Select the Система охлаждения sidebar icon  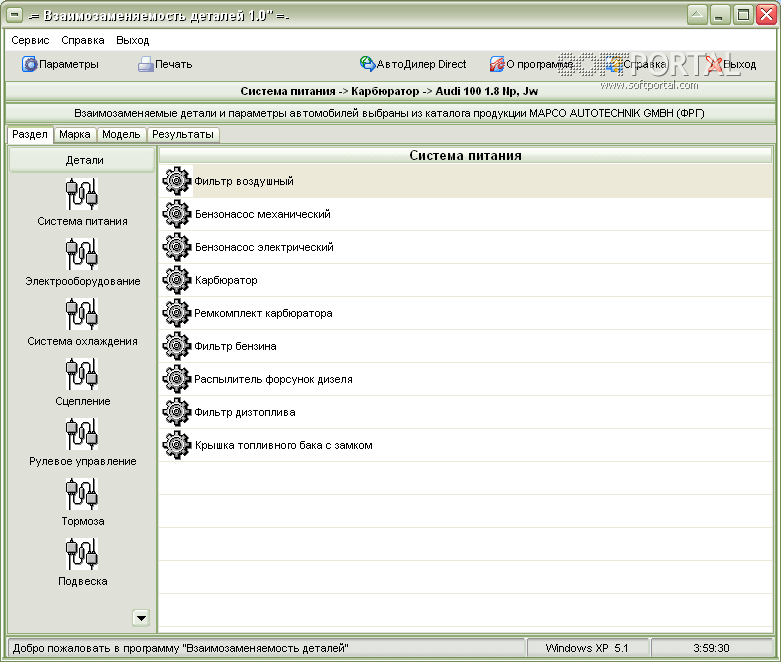tap(82, 314)
